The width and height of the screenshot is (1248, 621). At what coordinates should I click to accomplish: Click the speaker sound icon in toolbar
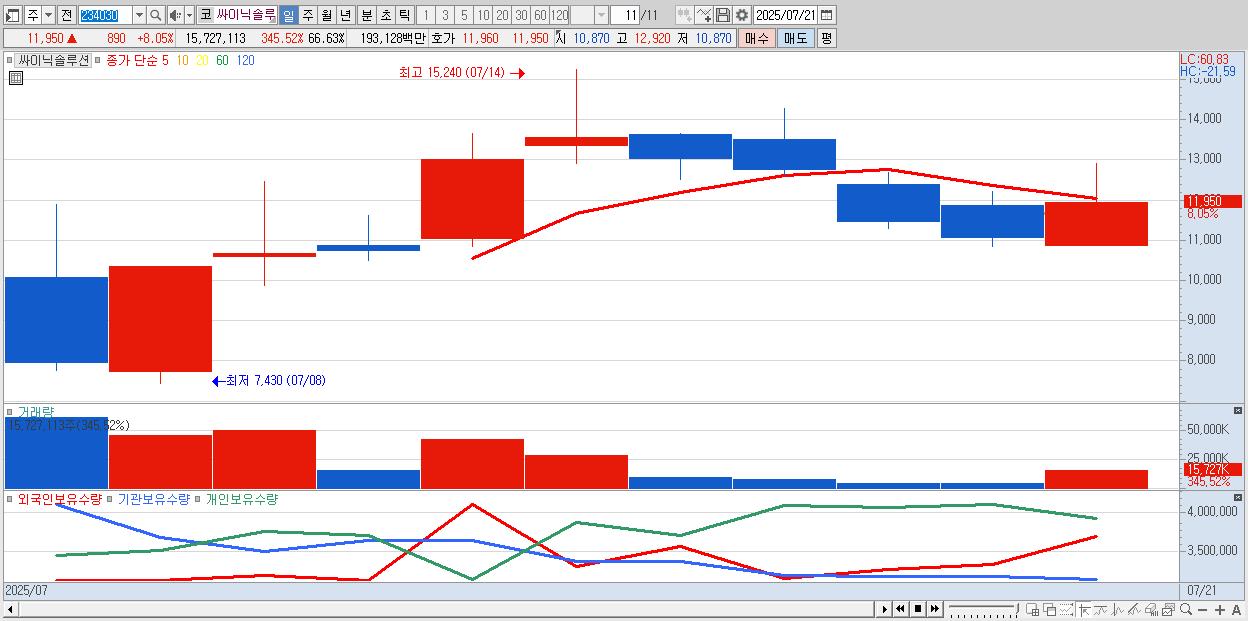click(x=174, y=15)
